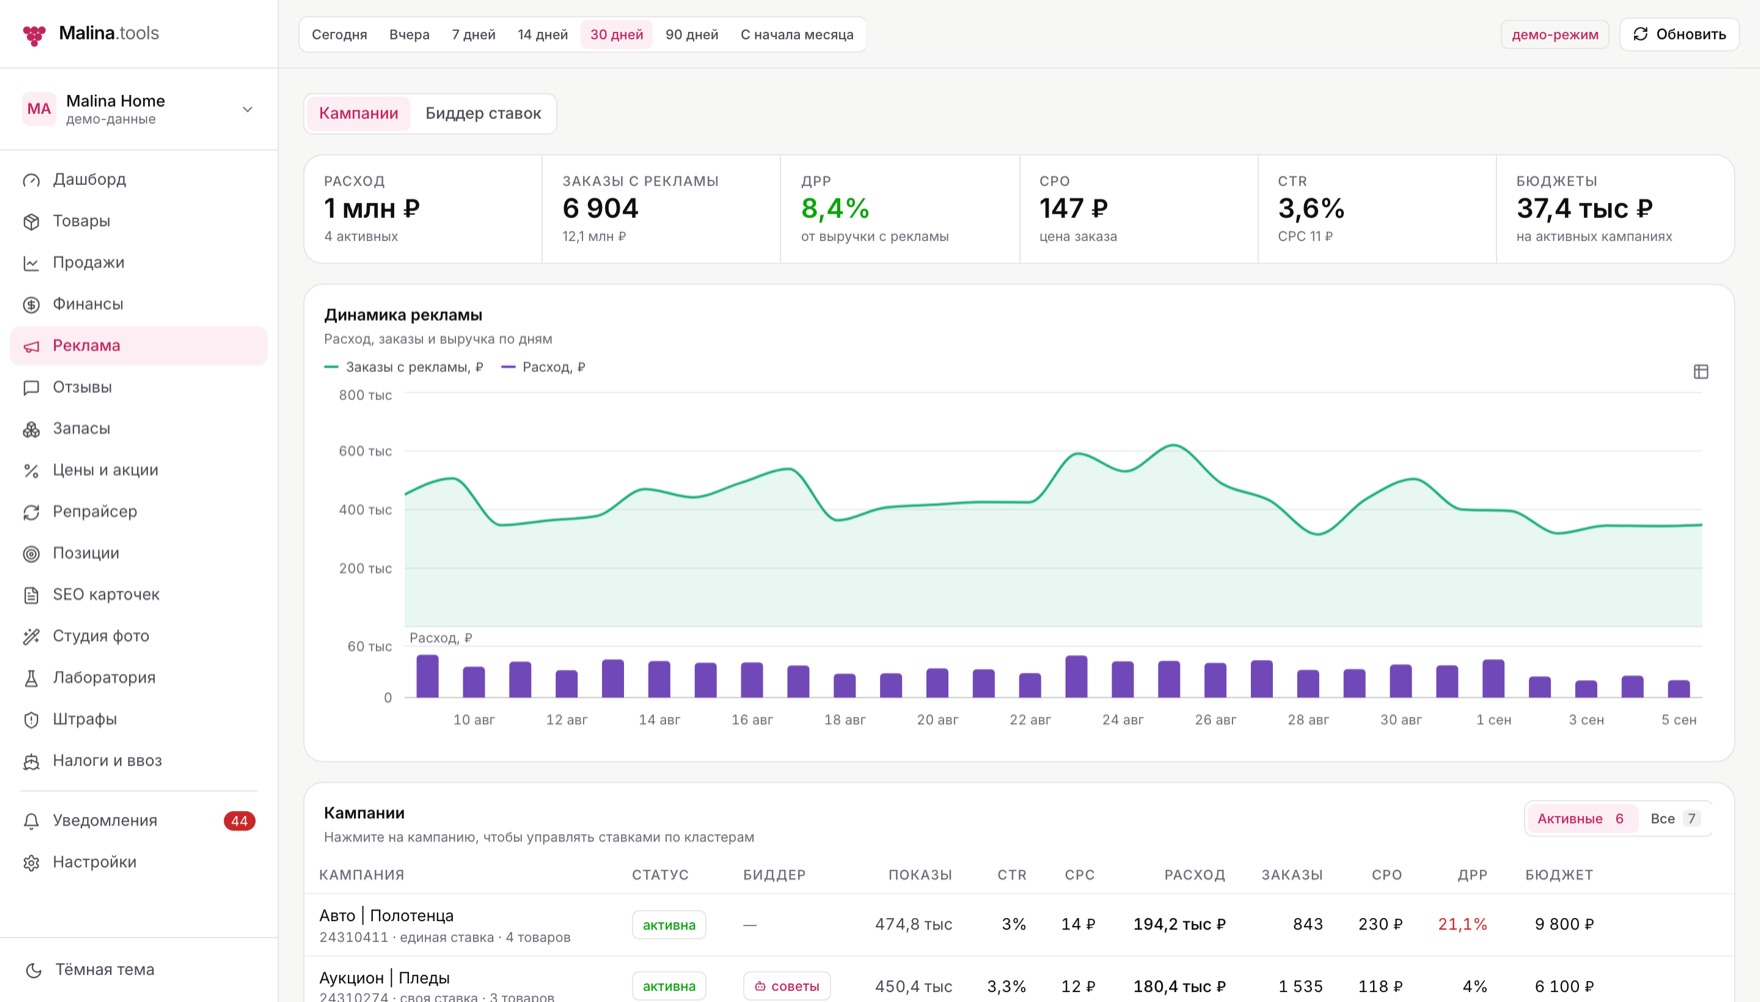1760x1002 pixels.
Task: Click the Отзывы speech bubble icon
Action: click(32, 387)
